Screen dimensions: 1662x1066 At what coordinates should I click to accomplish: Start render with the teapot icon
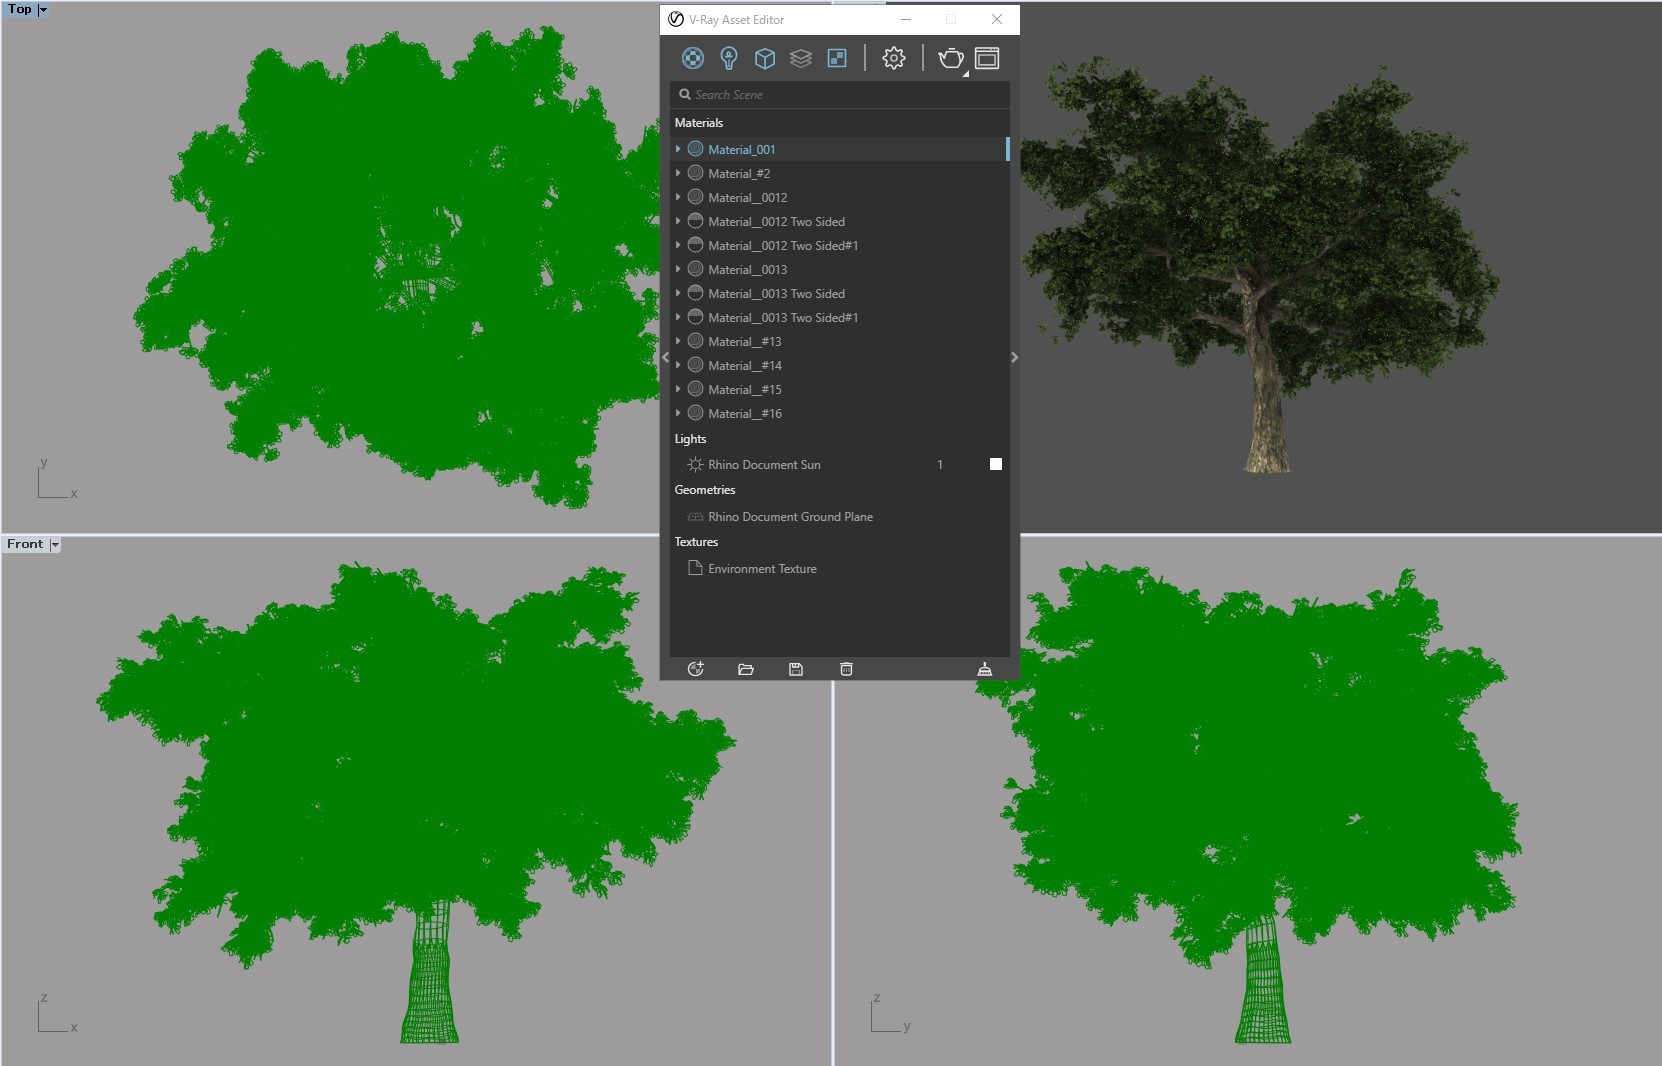[x=950, y=58]
